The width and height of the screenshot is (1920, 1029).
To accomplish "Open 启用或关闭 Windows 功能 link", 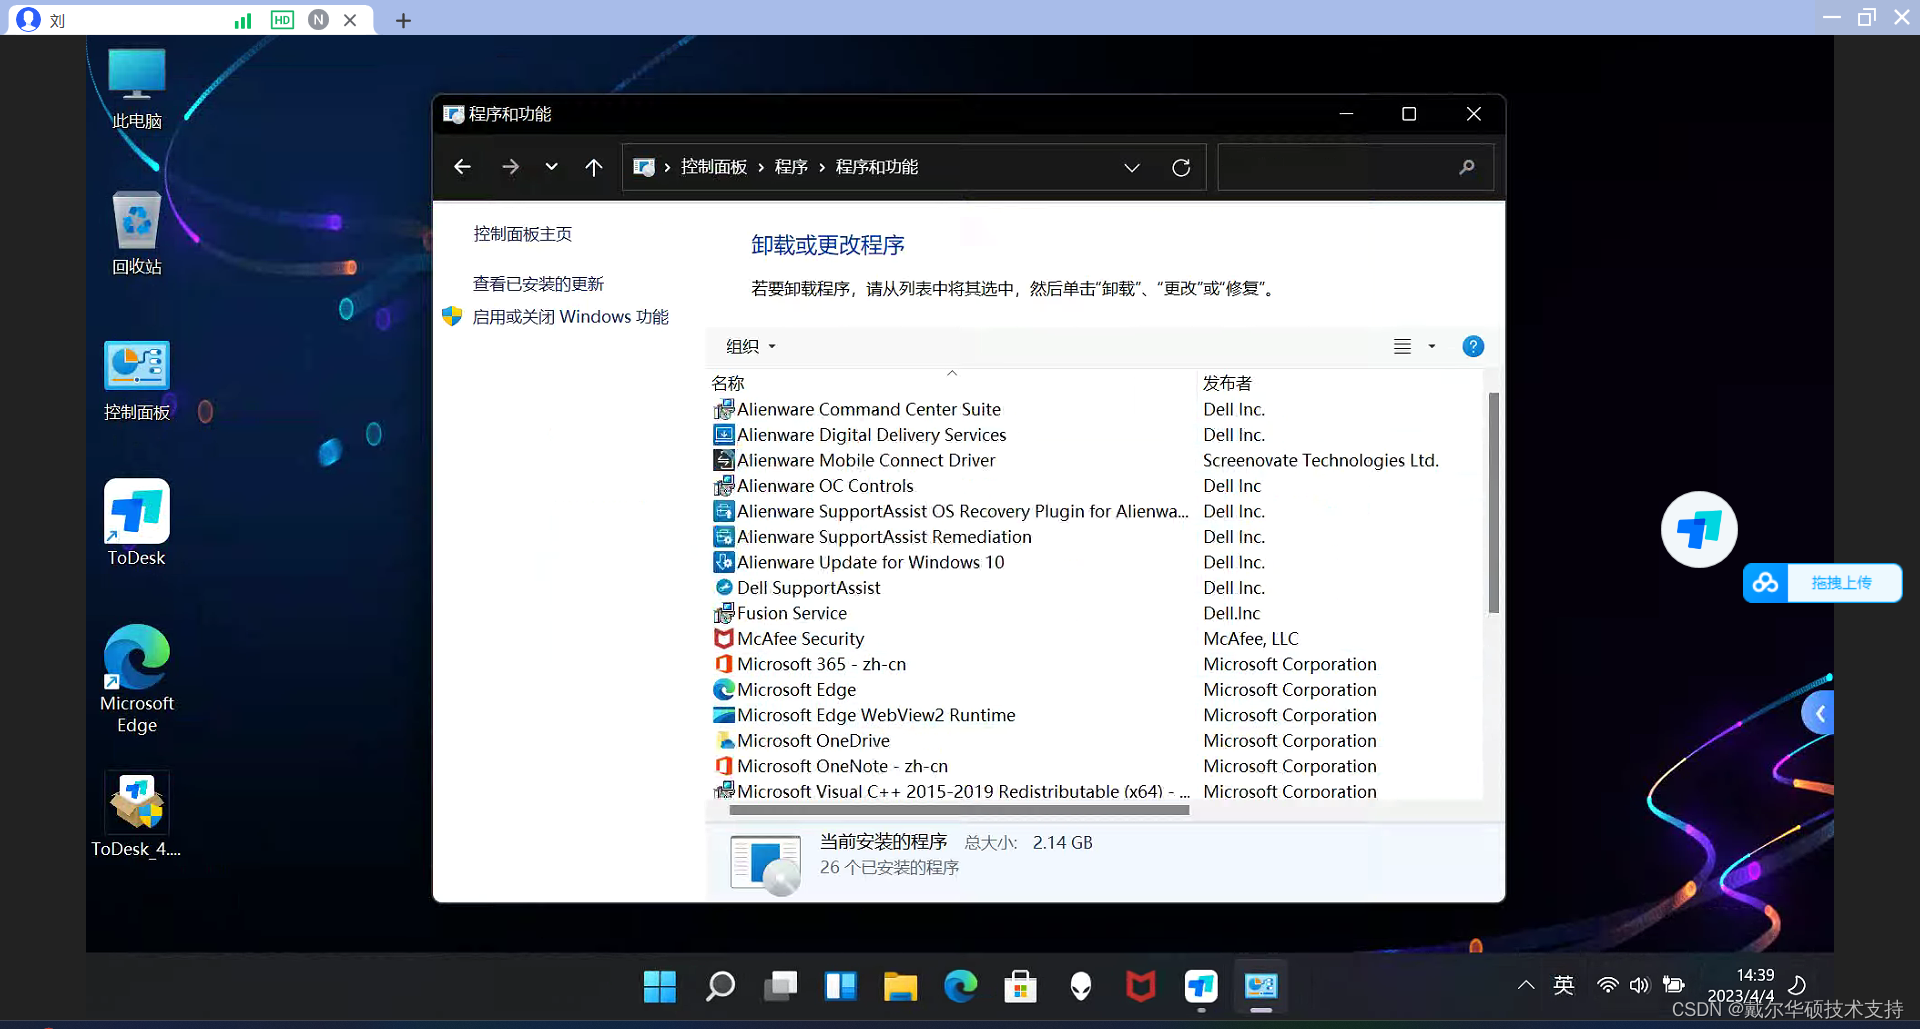I will [x=571, y=316].
